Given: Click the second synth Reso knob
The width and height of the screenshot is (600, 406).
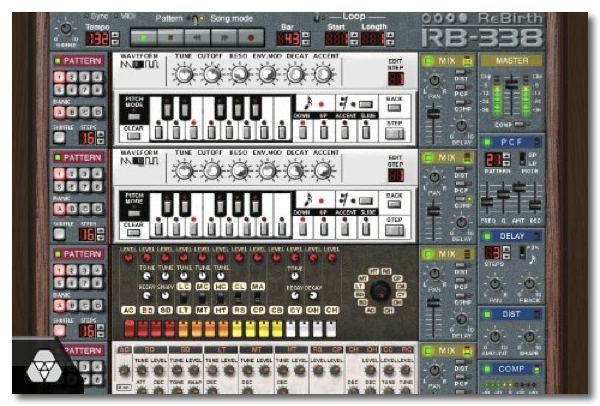Looking at the screenshot, I should [x=240, y=170].
